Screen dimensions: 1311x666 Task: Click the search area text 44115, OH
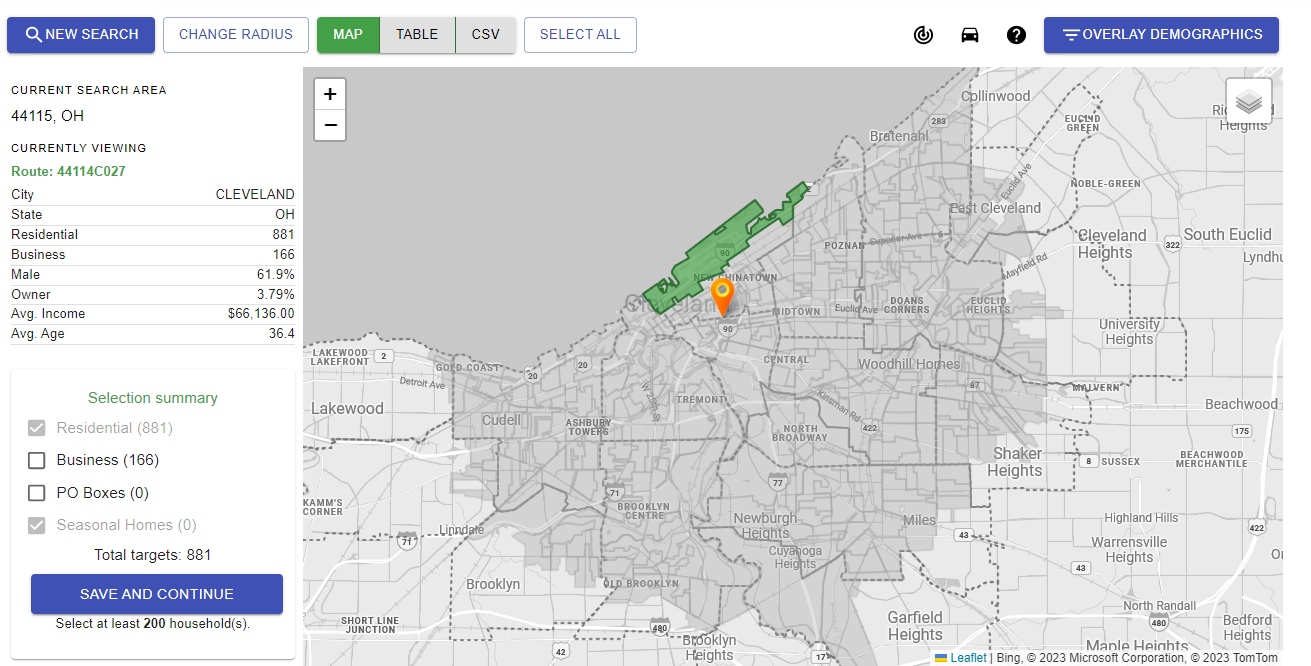(47, 116)
